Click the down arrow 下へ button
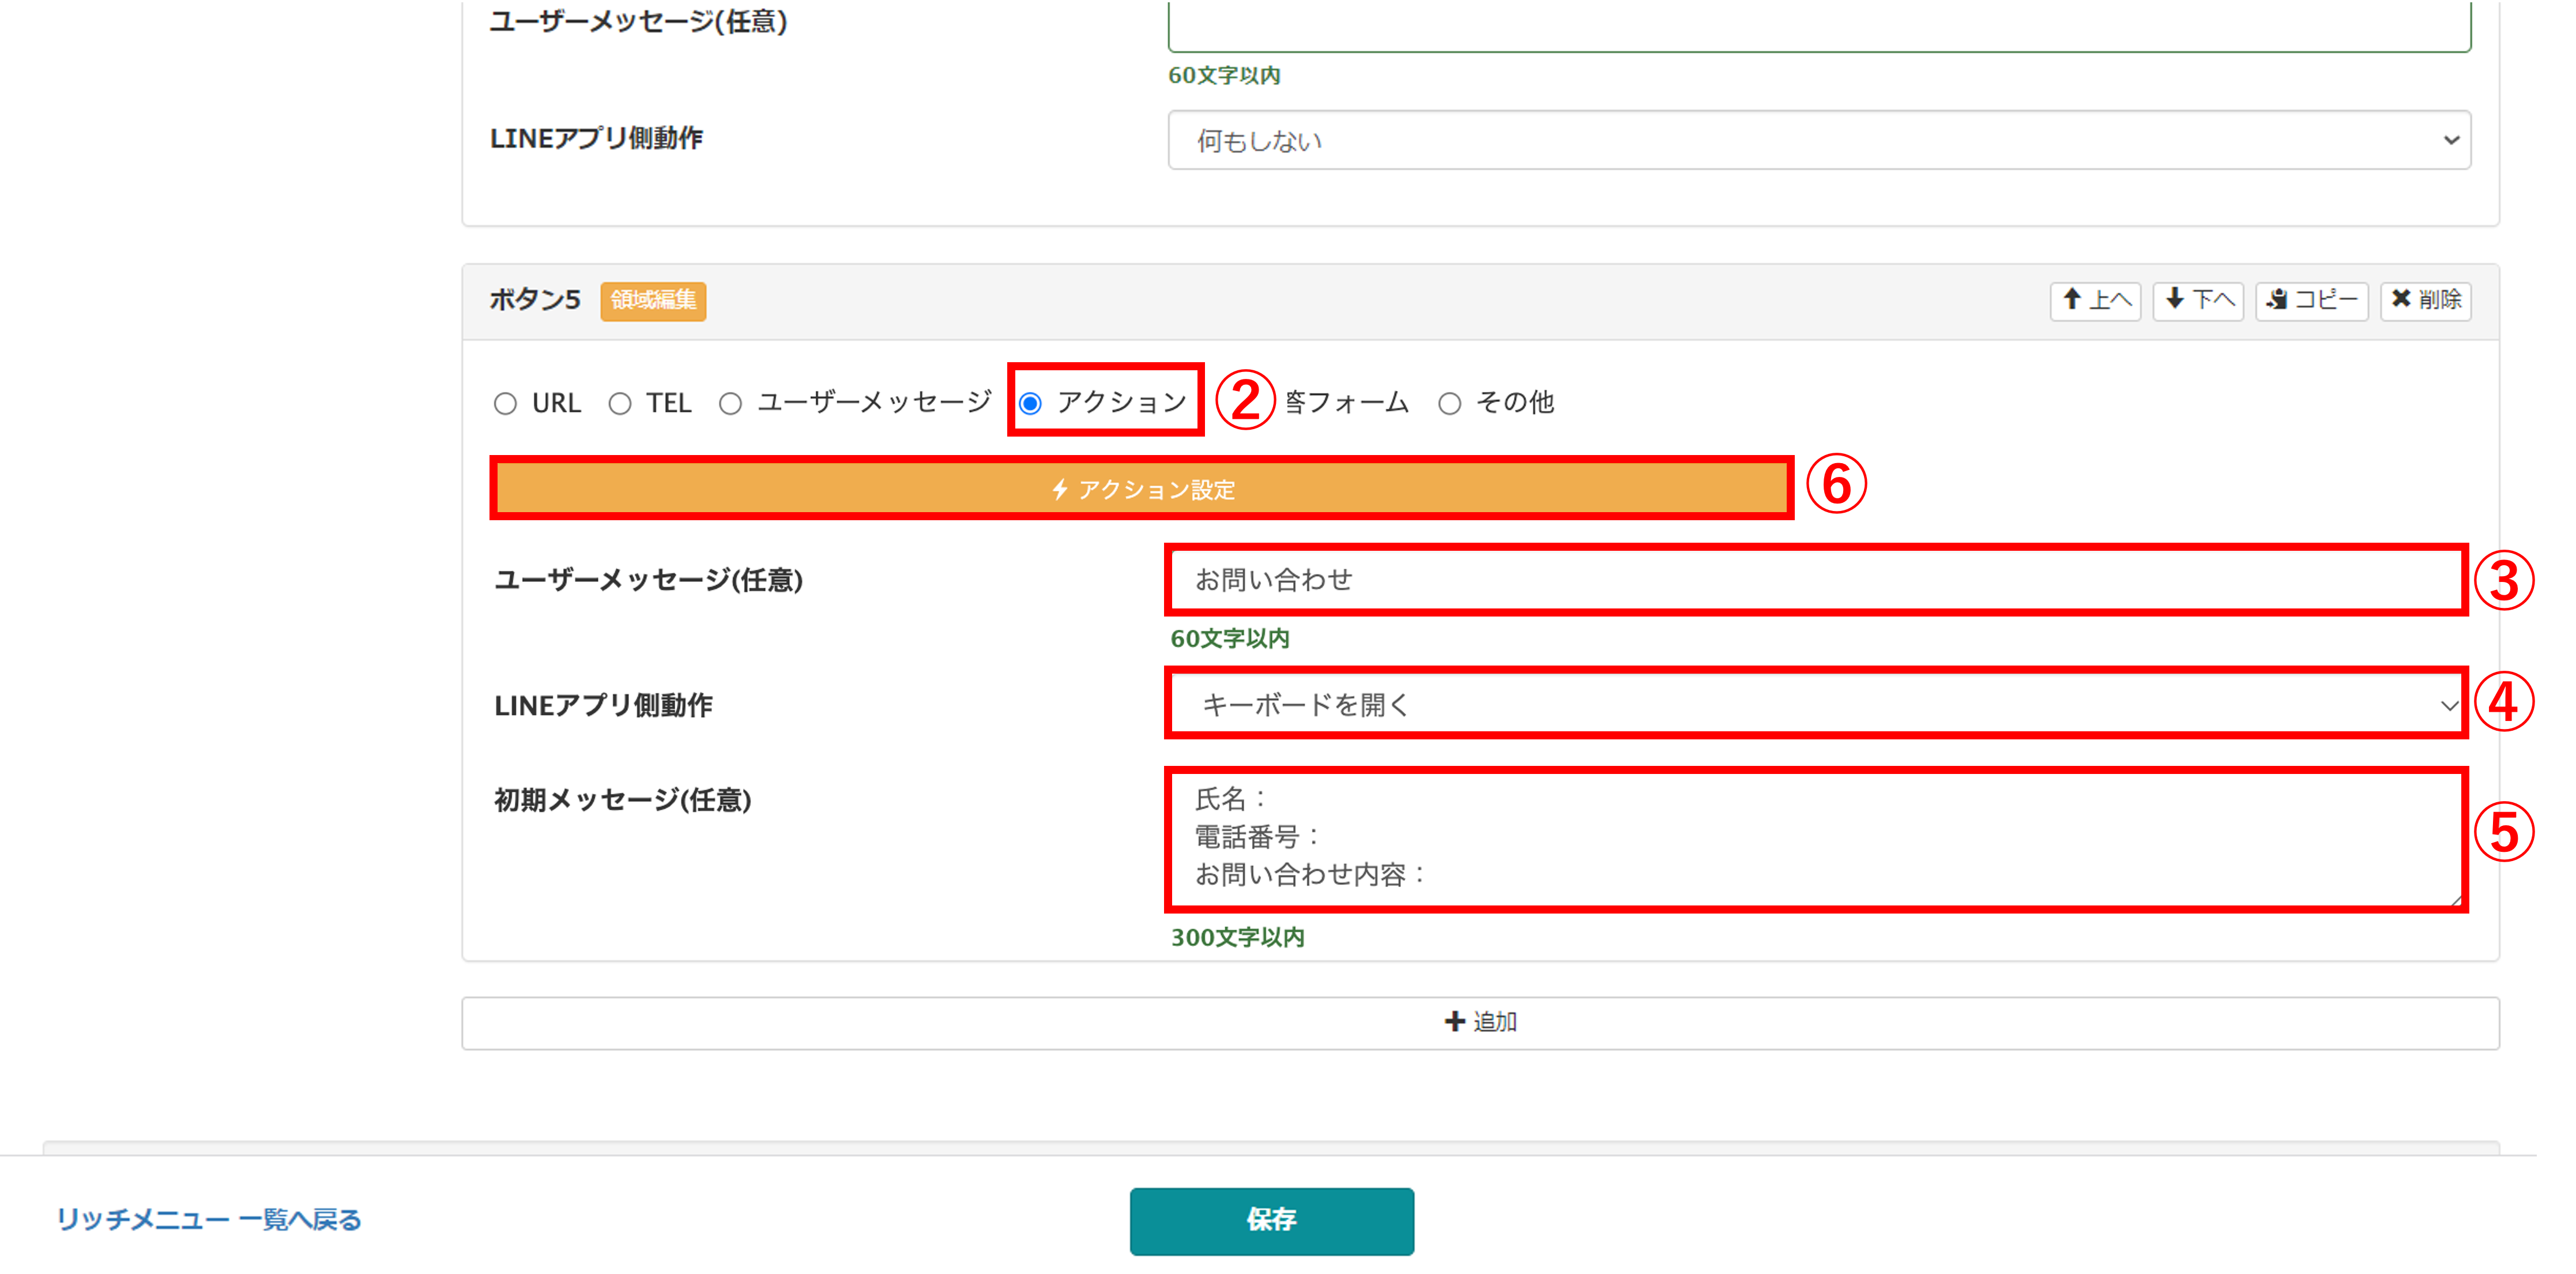 coord(2198,300)
